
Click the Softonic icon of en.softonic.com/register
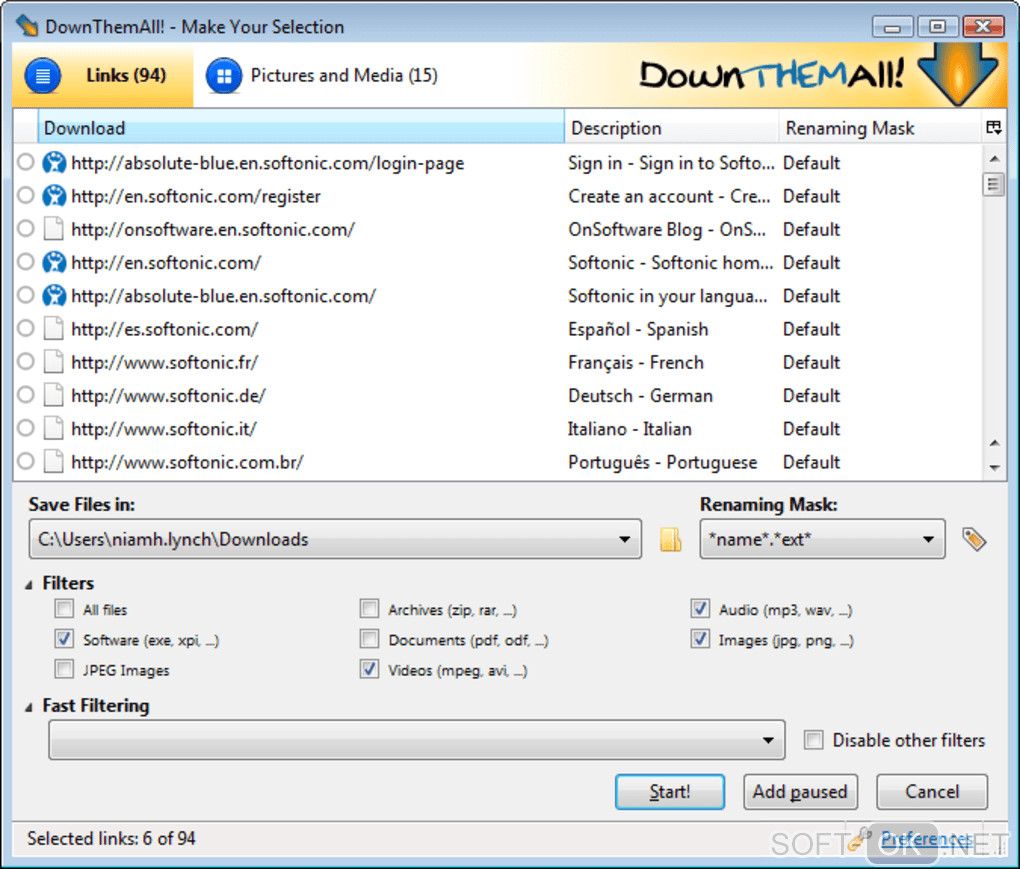[54, 196]
